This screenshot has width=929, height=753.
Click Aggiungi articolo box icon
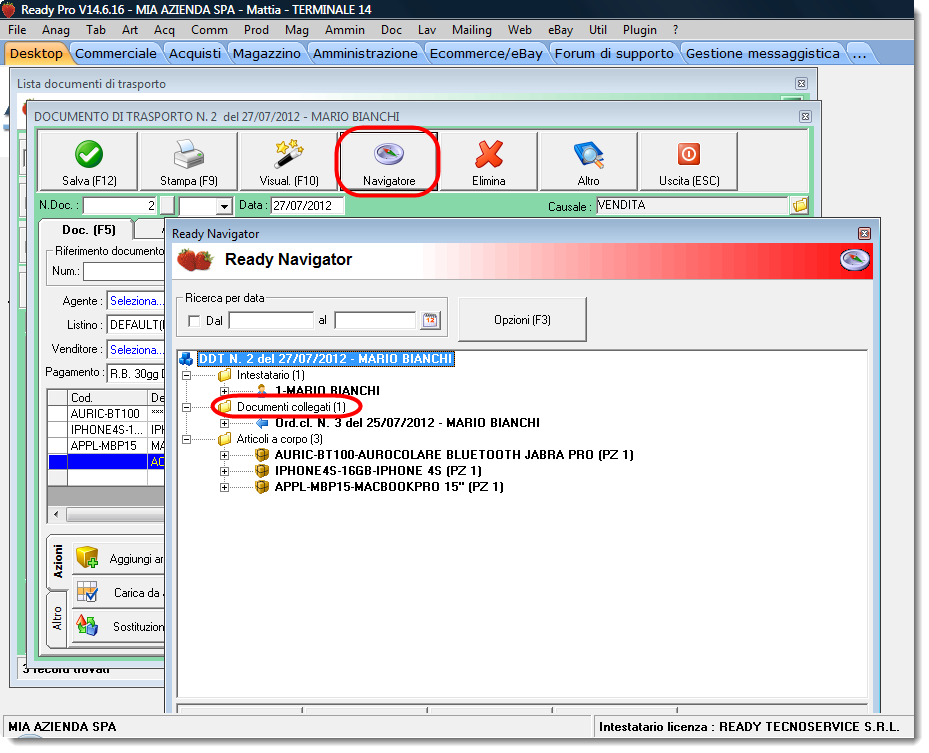click(x=88, y=557)
